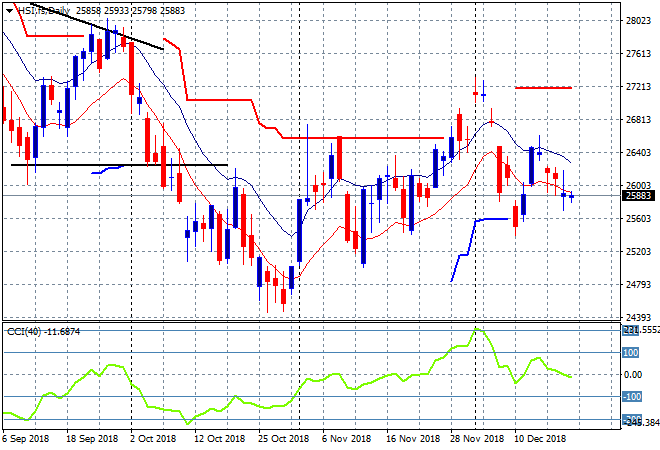Click the 28 Nov 2018 date label
This screenshot has width=660, height=450.
[477, 439]
